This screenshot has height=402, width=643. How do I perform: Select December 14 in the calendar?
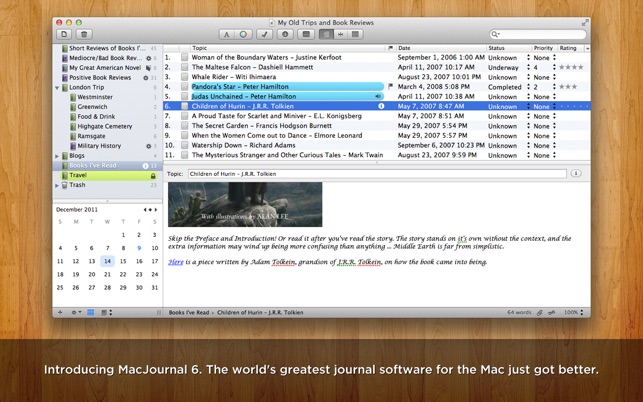(x=107, y=260)
